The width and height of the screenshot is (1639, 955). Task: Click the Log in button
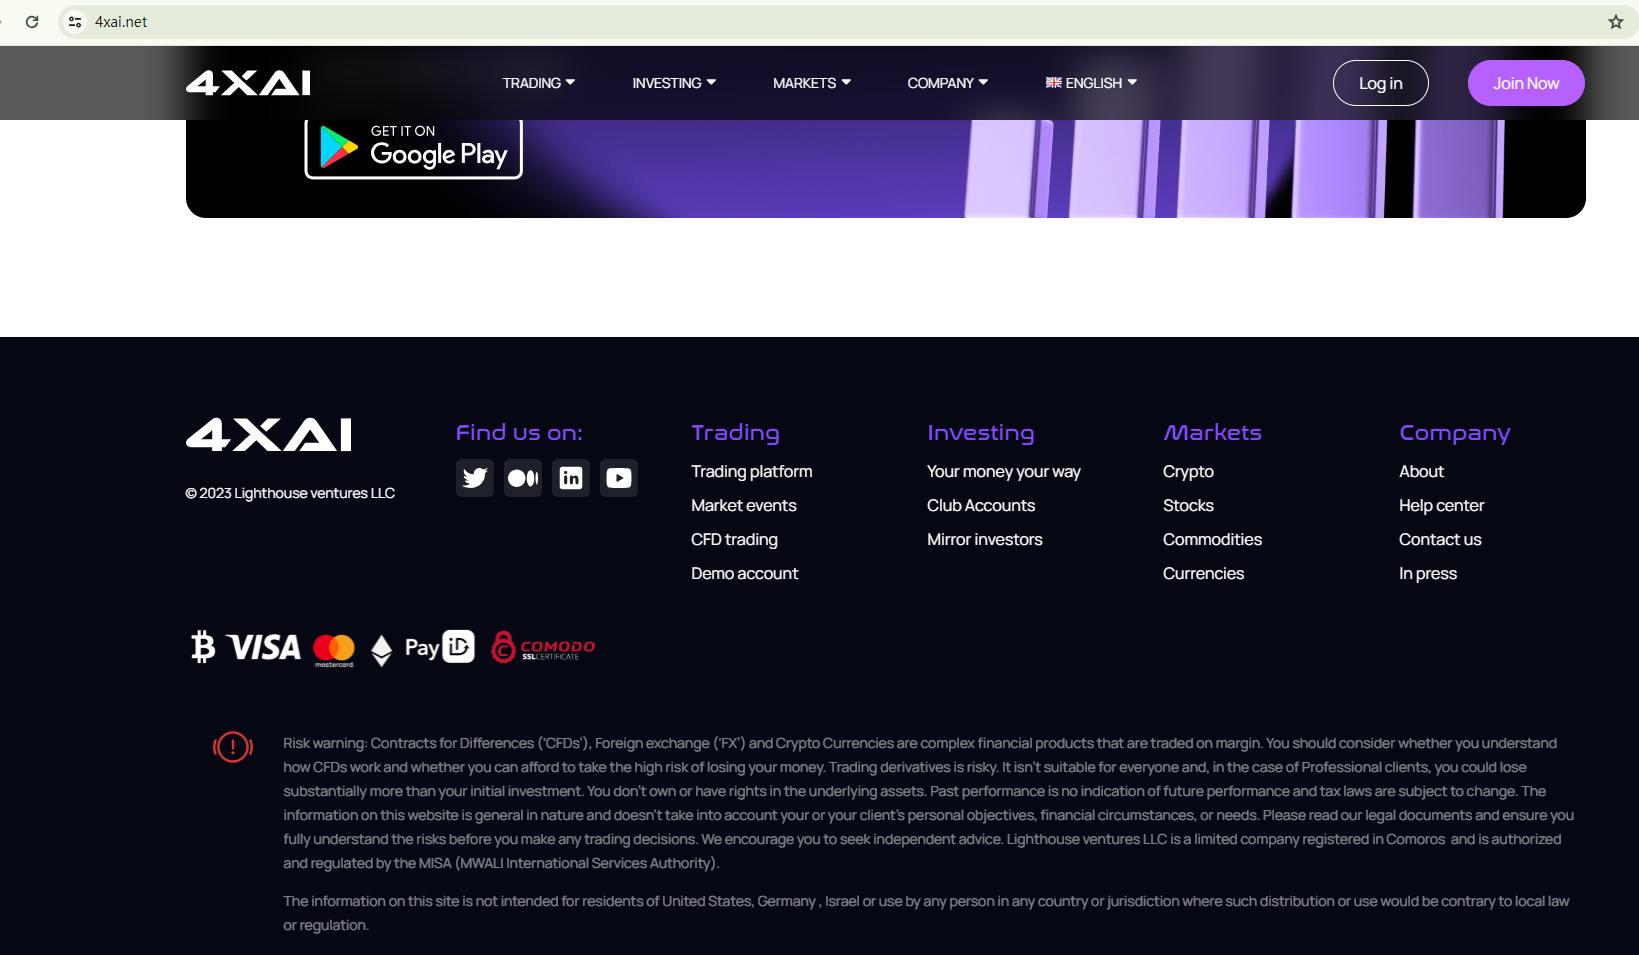1380,83
